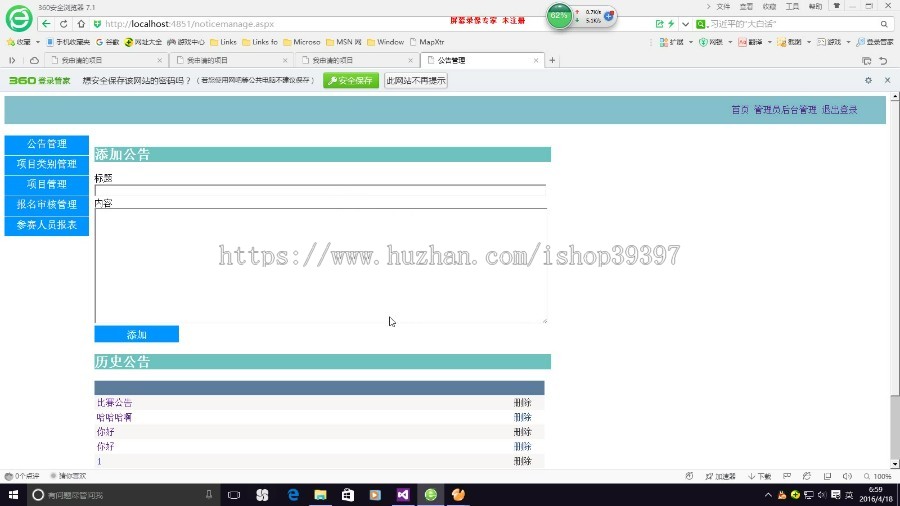The image size is (900, 506).
Task: Click the lightning speed mode icon
Action: tap(671, 24)
